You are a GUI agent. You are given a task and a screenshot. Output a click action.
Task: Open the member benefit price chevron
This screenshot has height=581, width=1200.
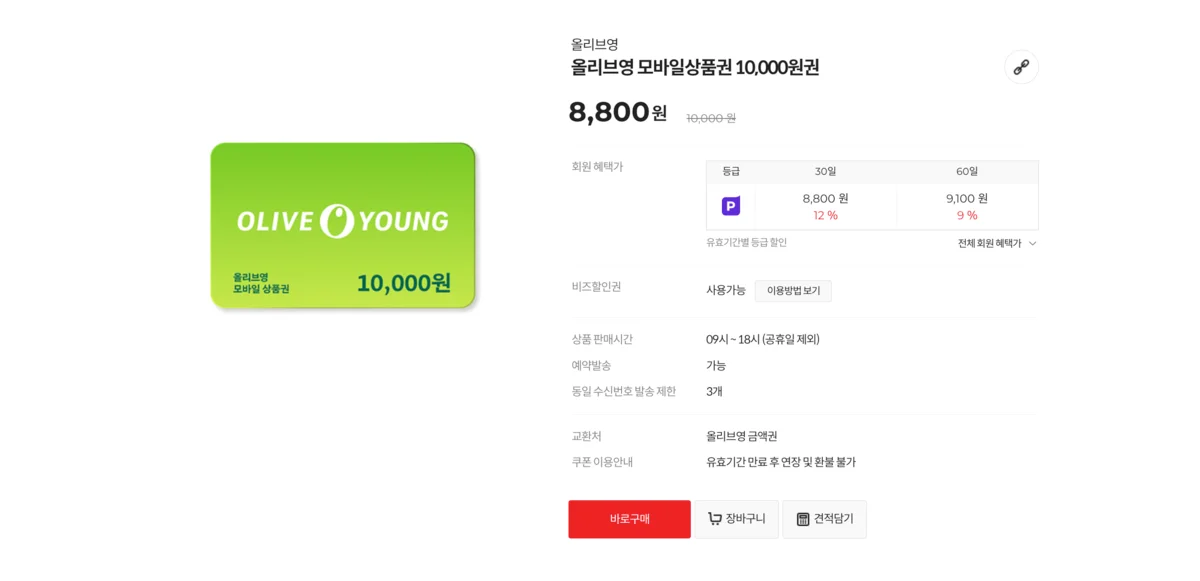pyautogui.click(x=1032, y=243)
